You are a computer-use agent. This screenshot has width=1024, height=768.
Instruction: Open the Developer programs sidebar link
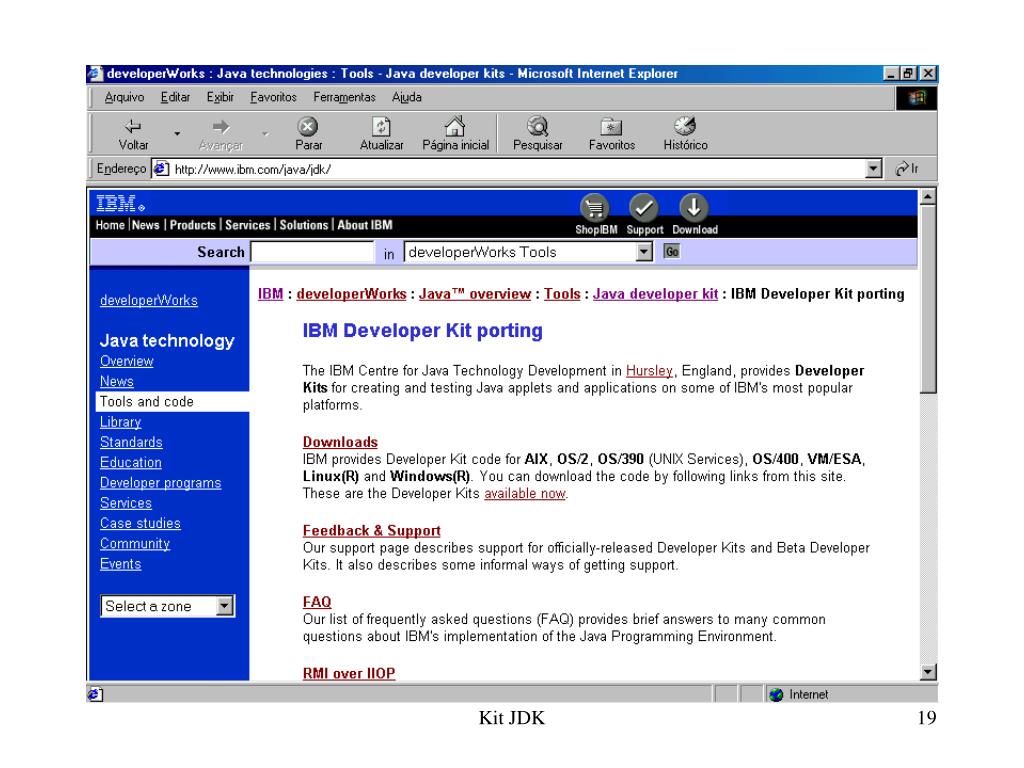click(x=161, y=483)
